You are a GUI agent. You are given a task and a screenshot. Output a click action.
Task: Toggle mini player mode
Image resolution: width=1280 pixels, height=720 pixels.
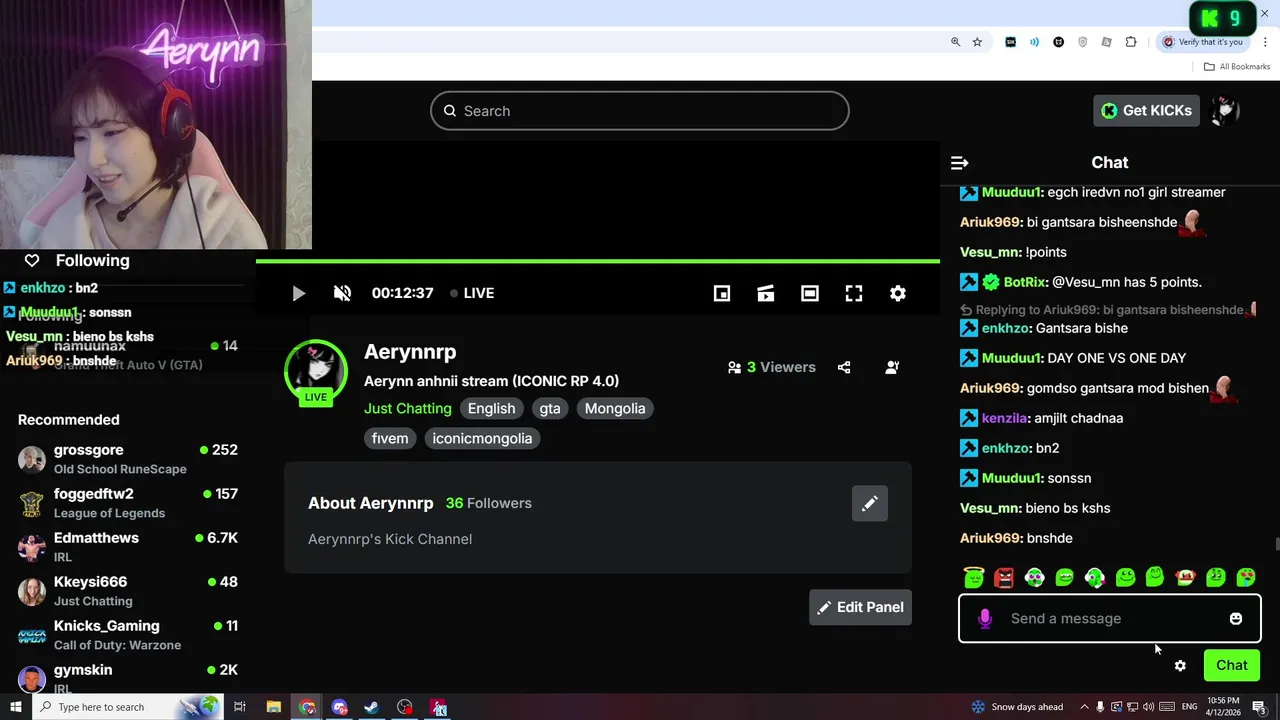[722, 293]
